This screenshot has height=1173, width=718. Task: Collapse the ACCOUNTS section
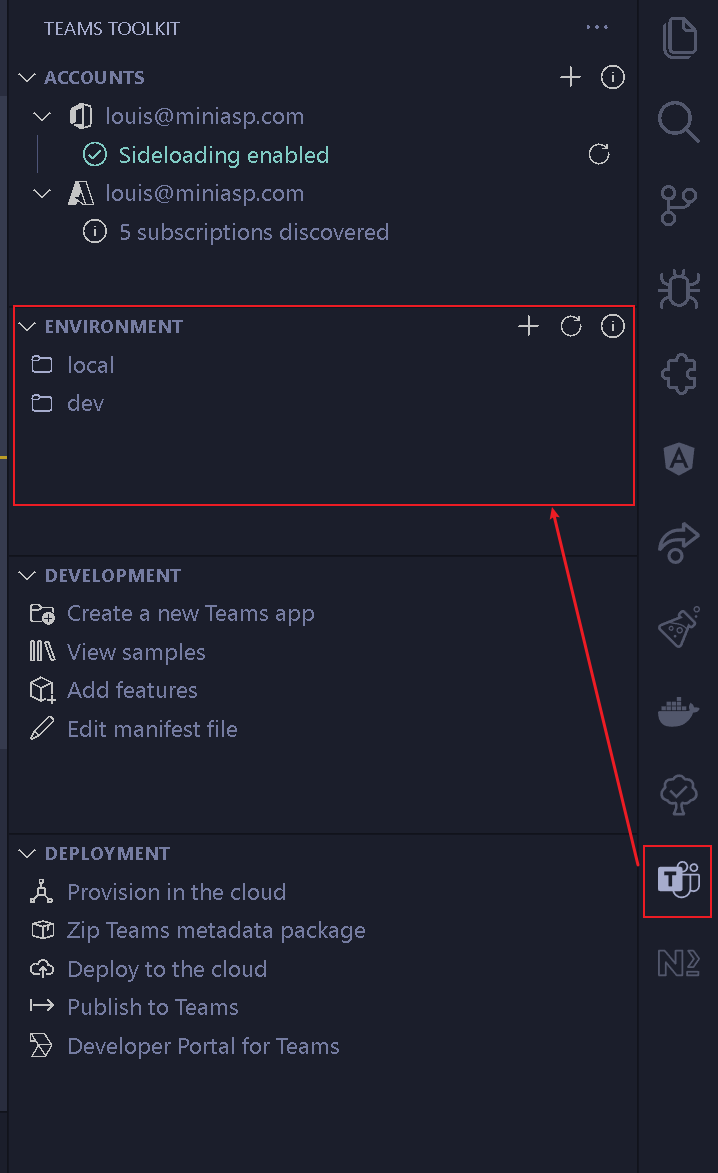tap(27, 78)
